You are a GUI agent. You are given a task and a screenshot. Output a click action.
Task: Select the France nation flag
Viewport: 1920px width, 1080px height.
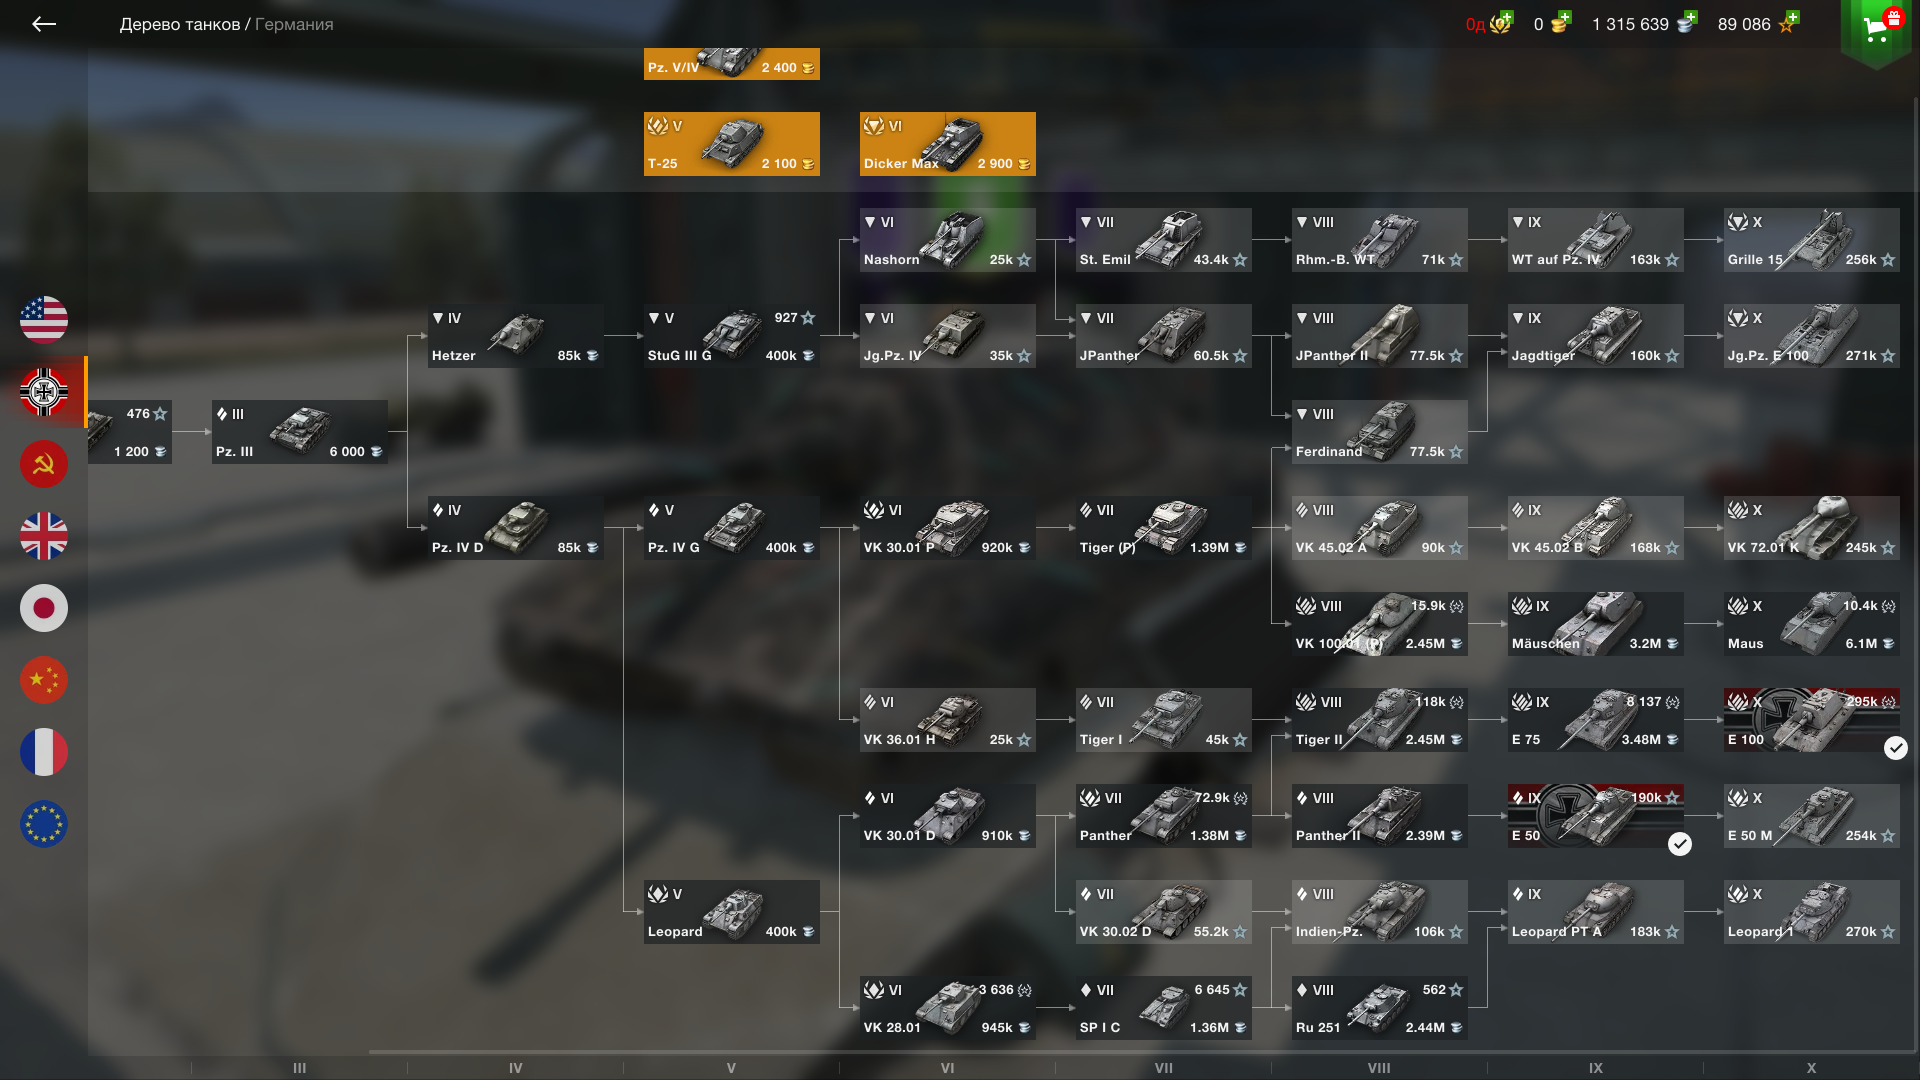point(44,752)
